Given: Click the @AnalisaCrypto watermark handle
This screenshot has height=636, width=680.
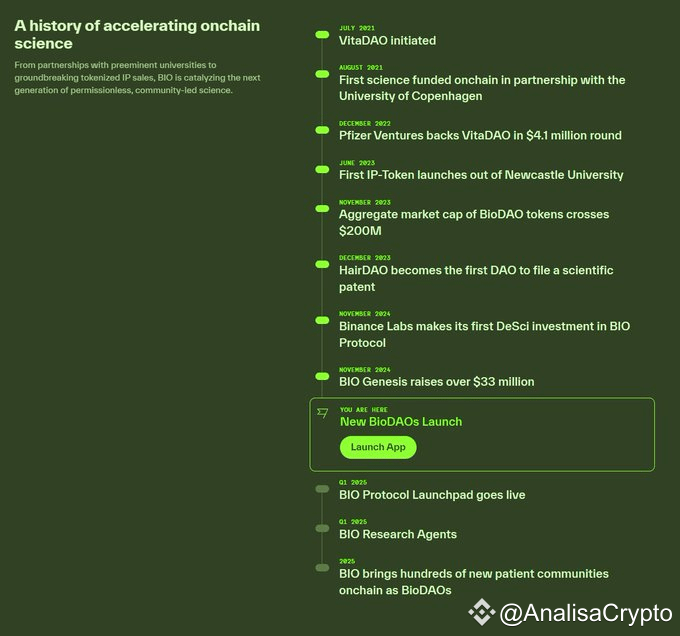Looking at the screenshot, I should [x=584, y=612].
